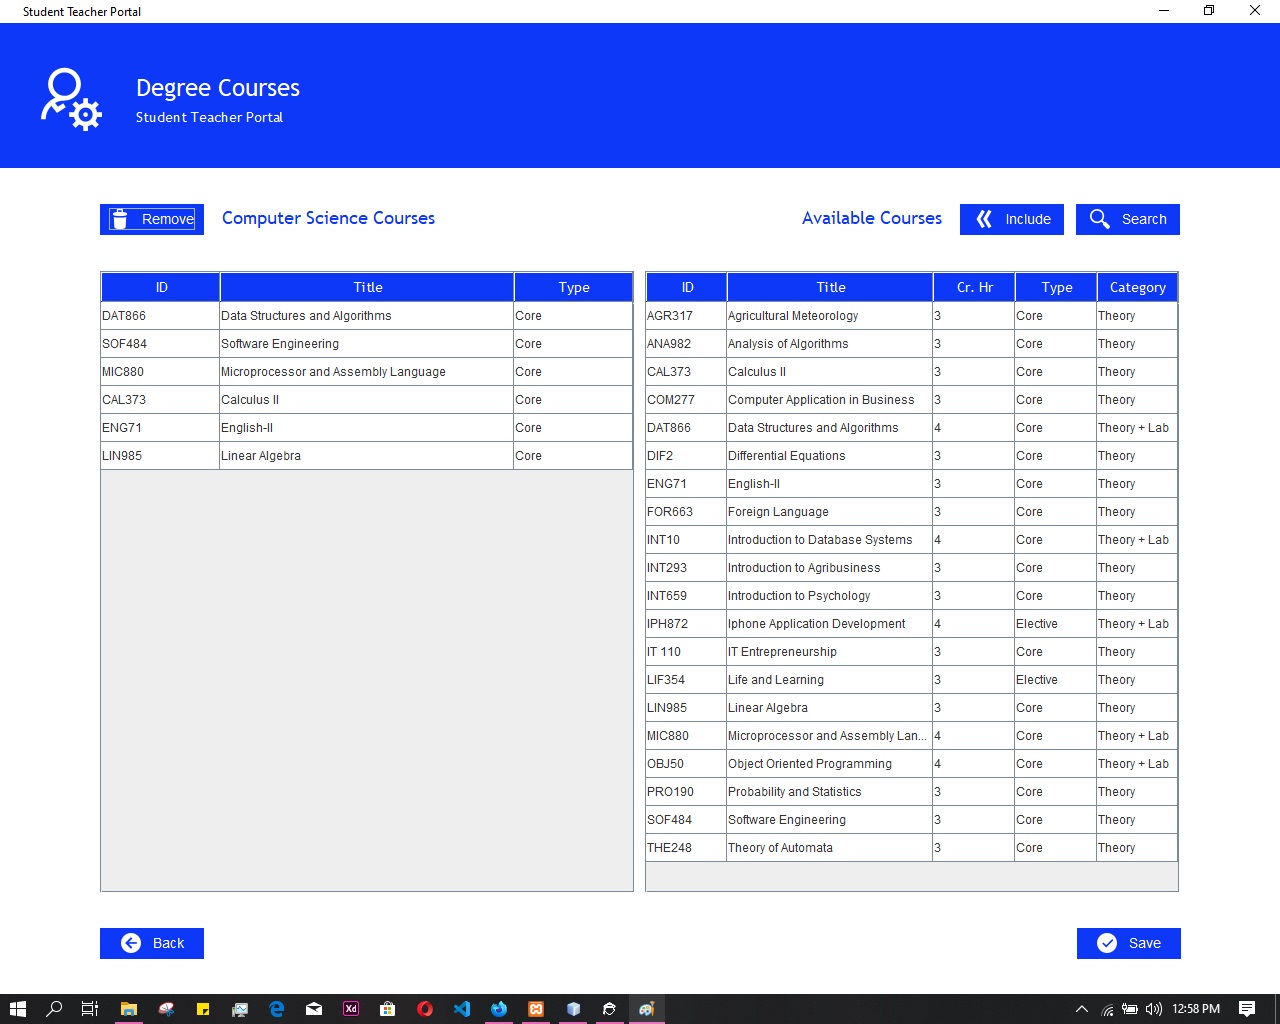Viewport: 1280px width, 1024px height.
Task: Open the Search button for available courses
Action: coord(1128,219)
